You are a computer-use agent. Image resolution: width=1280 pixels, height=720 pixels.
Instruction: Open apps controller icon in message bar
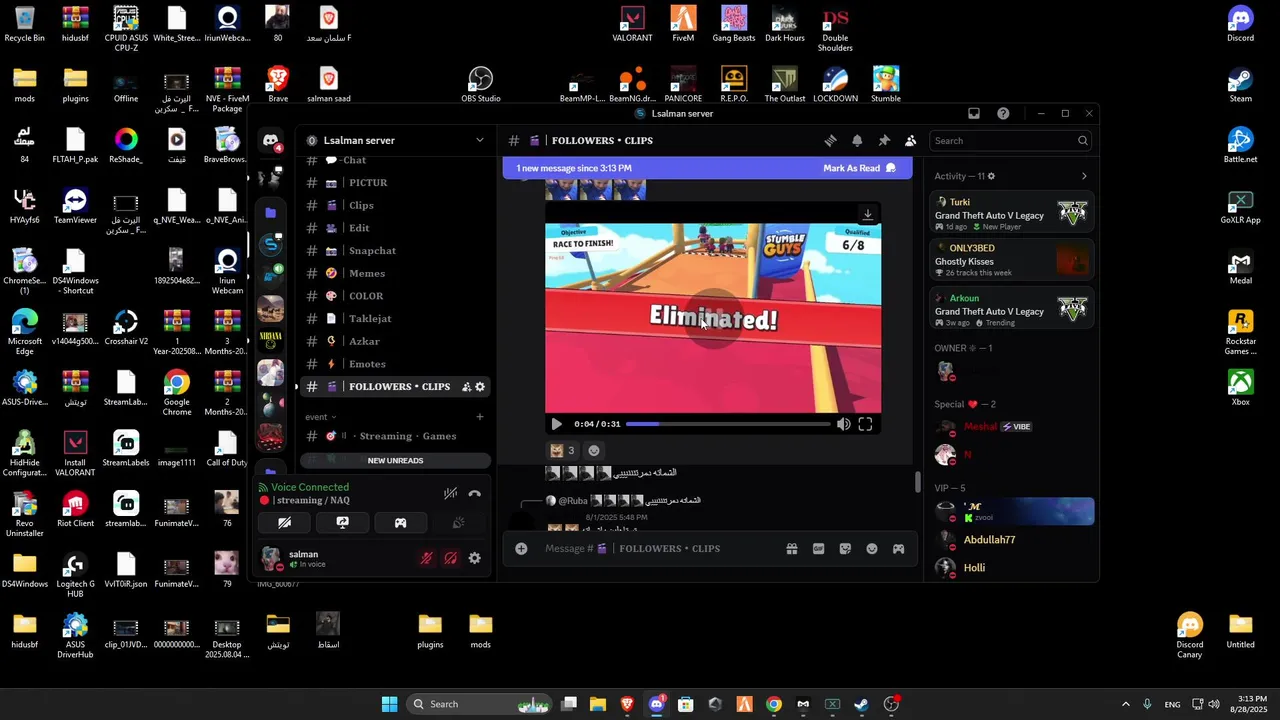tap(898, 548)
